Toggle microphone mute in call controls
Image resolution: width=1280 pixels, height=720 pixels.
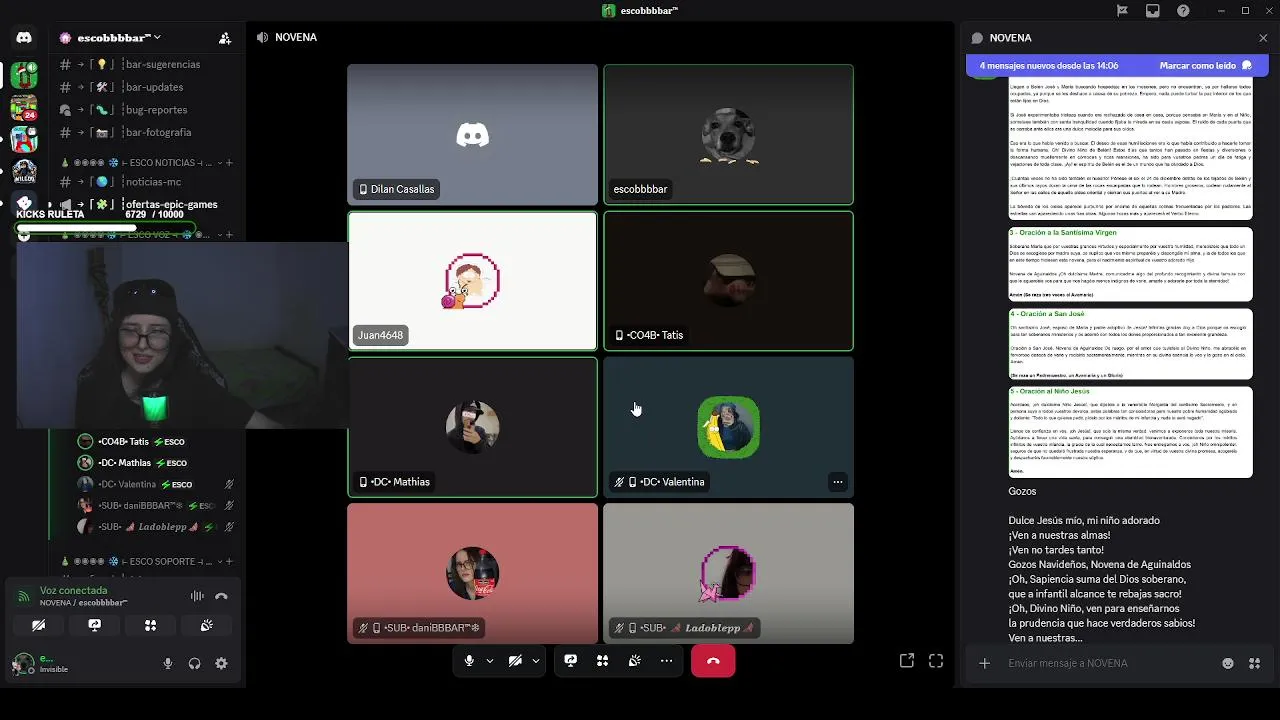(x=469, y=661)
